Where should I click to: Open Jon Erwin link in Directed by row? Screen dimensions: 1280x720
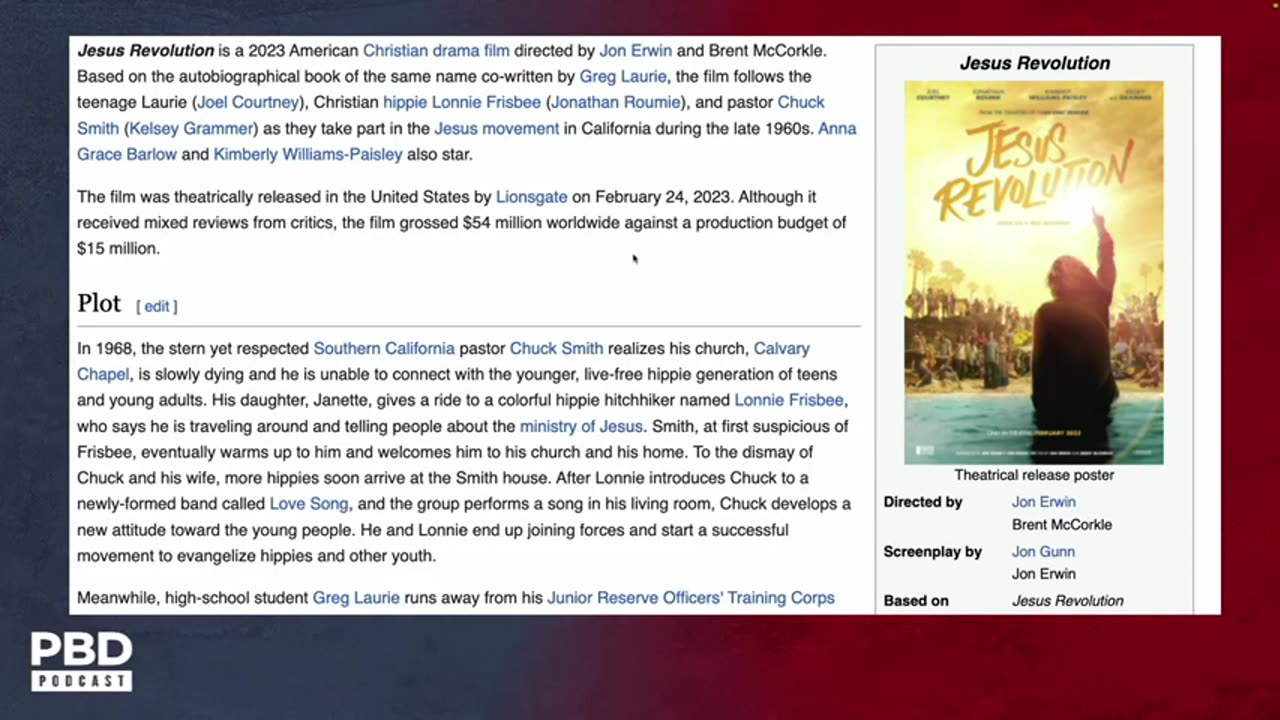(x=1043, y=502)
